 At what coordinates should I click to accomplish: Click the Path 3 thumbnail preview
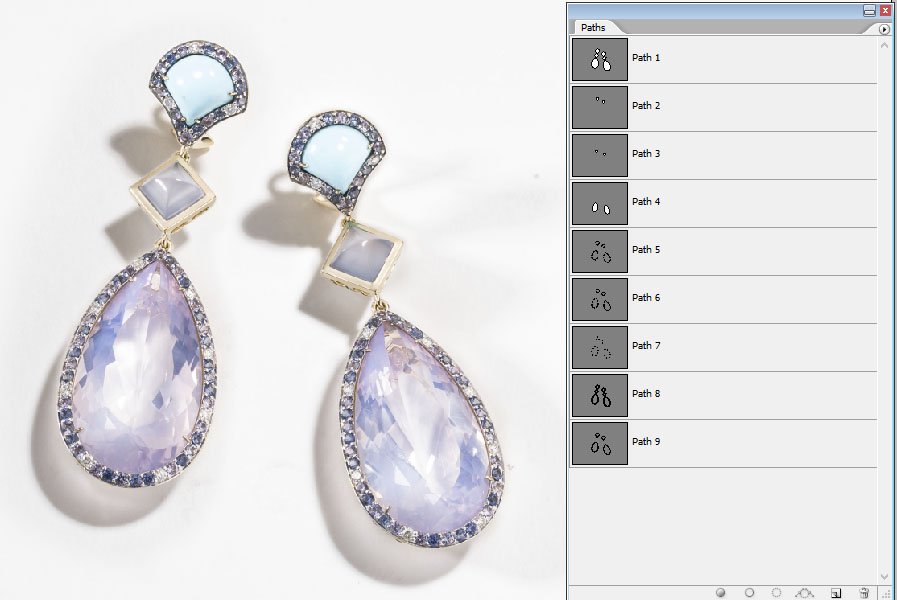tap(599, 154)
